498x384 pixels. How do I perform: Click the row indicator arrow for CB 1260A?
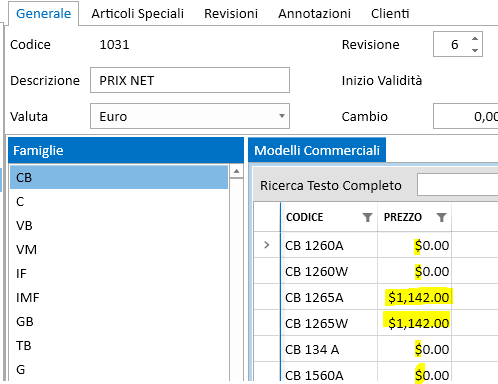[x=267, y=245]
